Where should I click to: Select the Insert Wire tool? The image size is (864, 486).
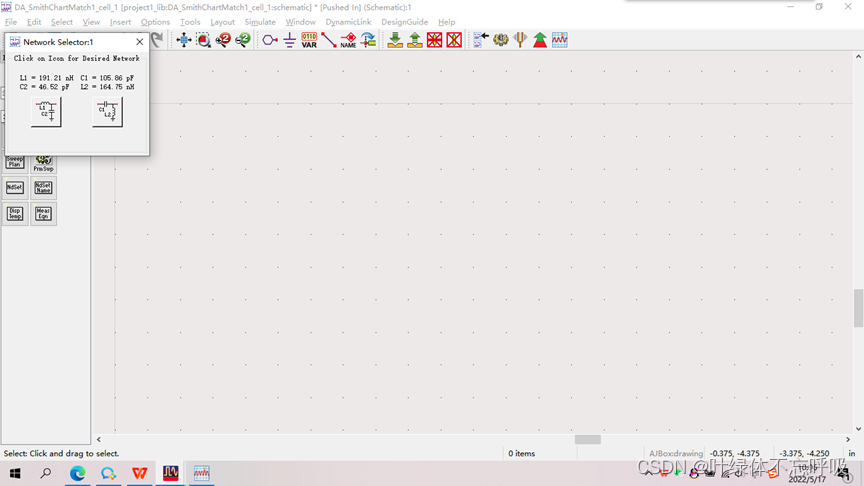(328, 40)
